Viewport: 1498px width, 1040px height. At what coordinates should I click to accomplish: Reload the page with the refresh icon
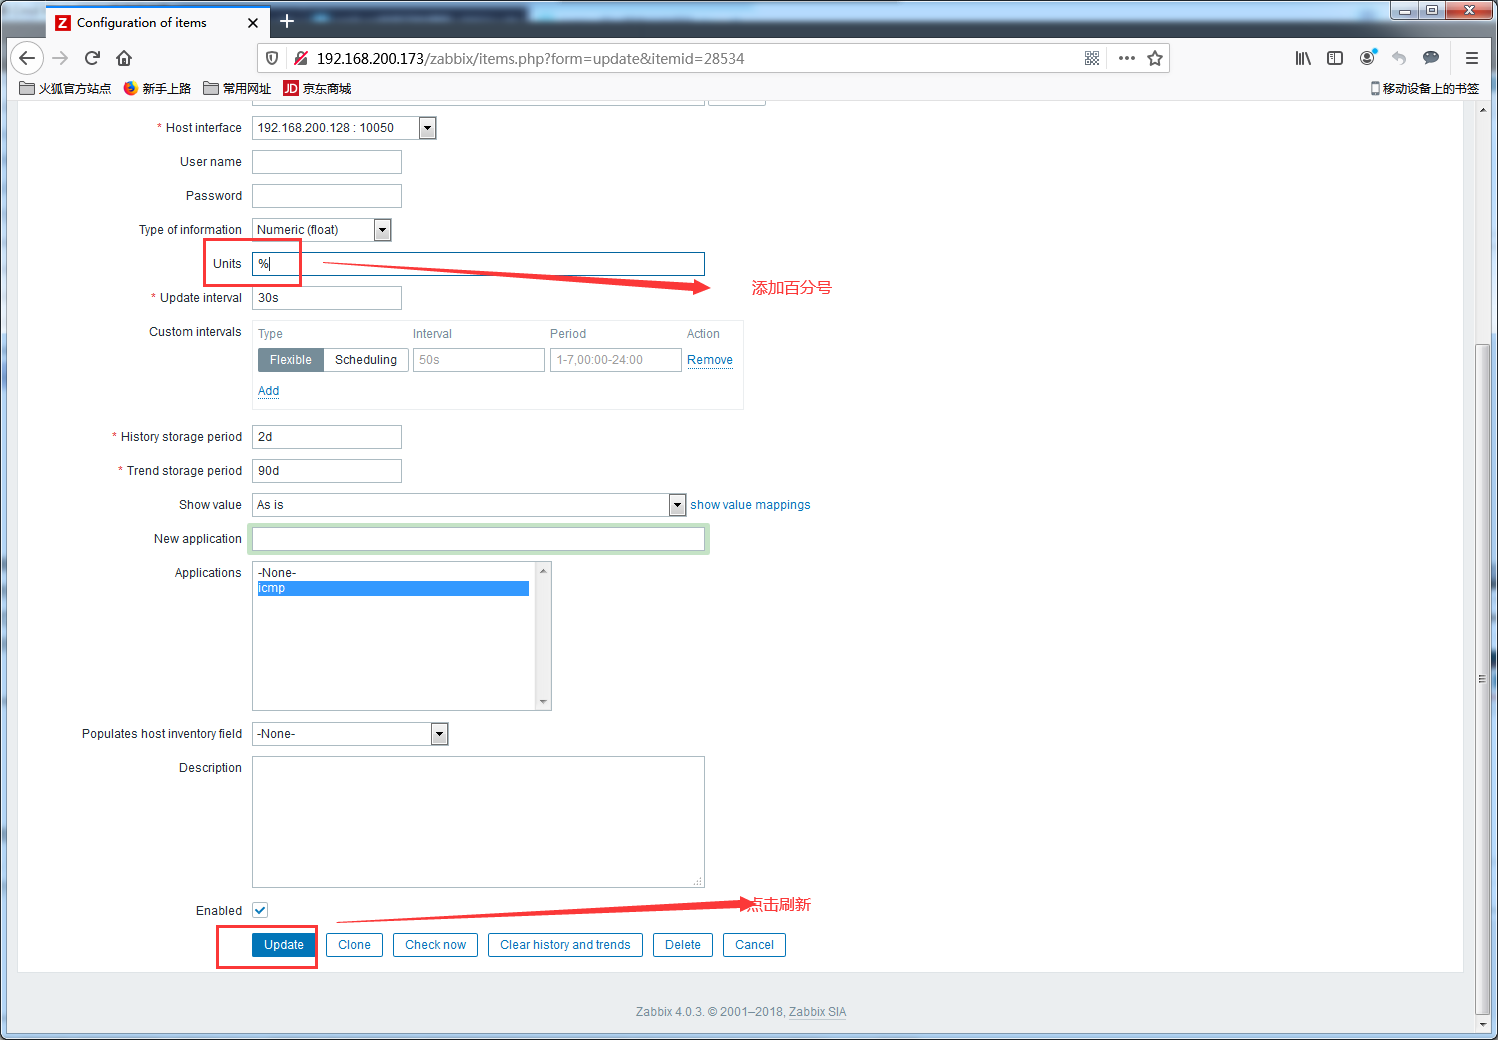92,58
